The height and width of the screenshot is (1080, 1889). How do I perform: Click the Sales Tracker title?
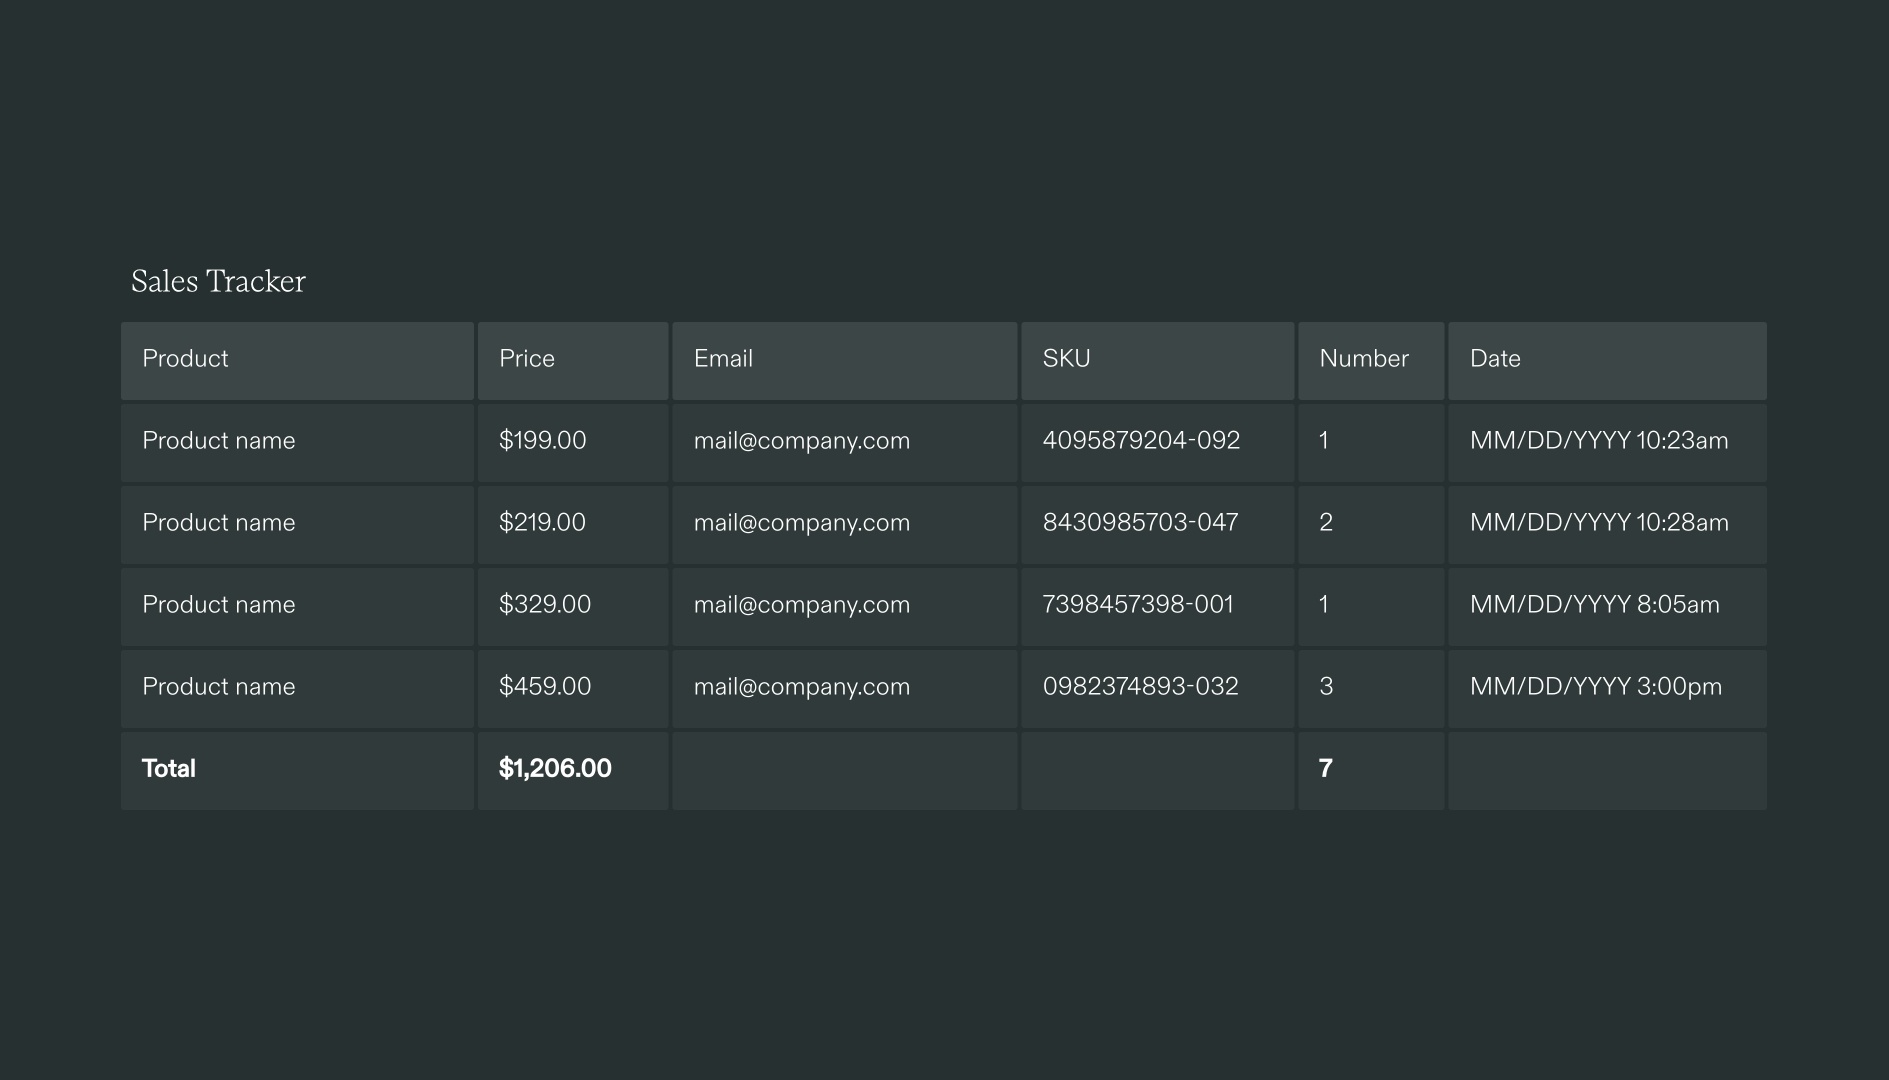(x=218, y=281)
